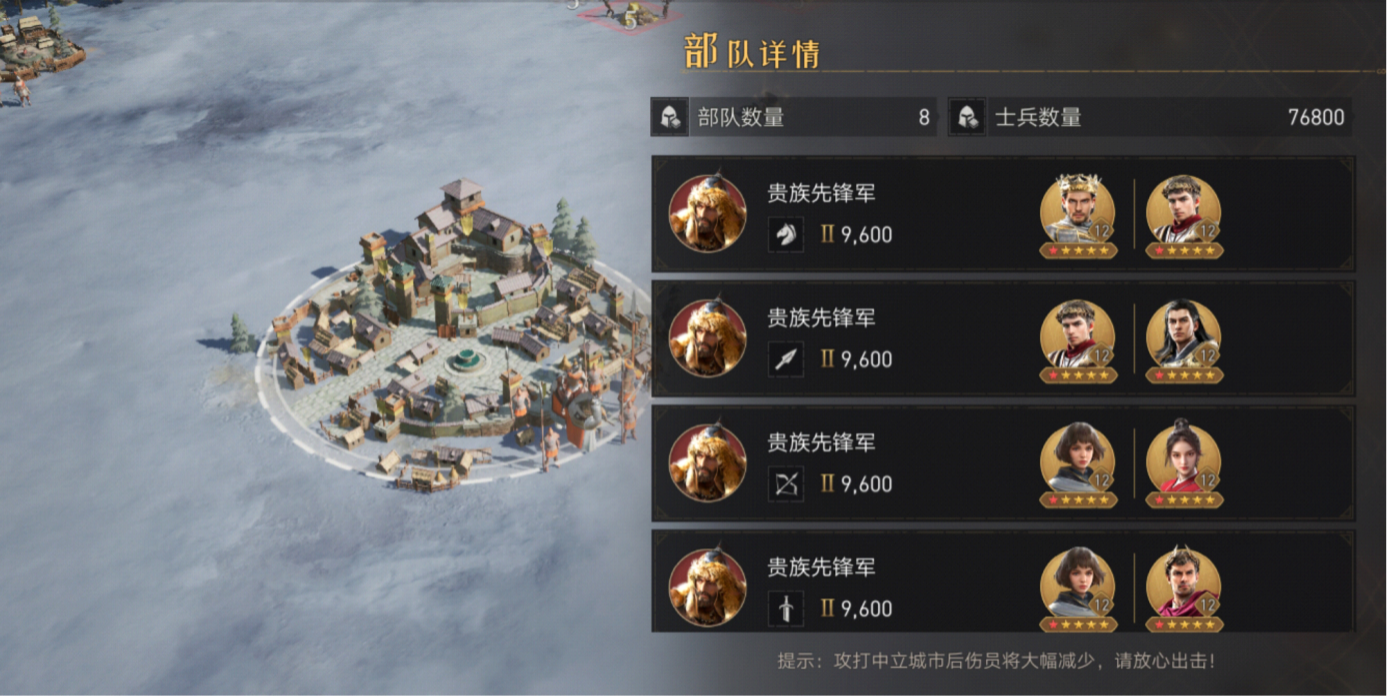Image resolution: width=1390 pixels, height=699 pixels.
Task: Click the bow archer troop type icon
Action: 786,484
